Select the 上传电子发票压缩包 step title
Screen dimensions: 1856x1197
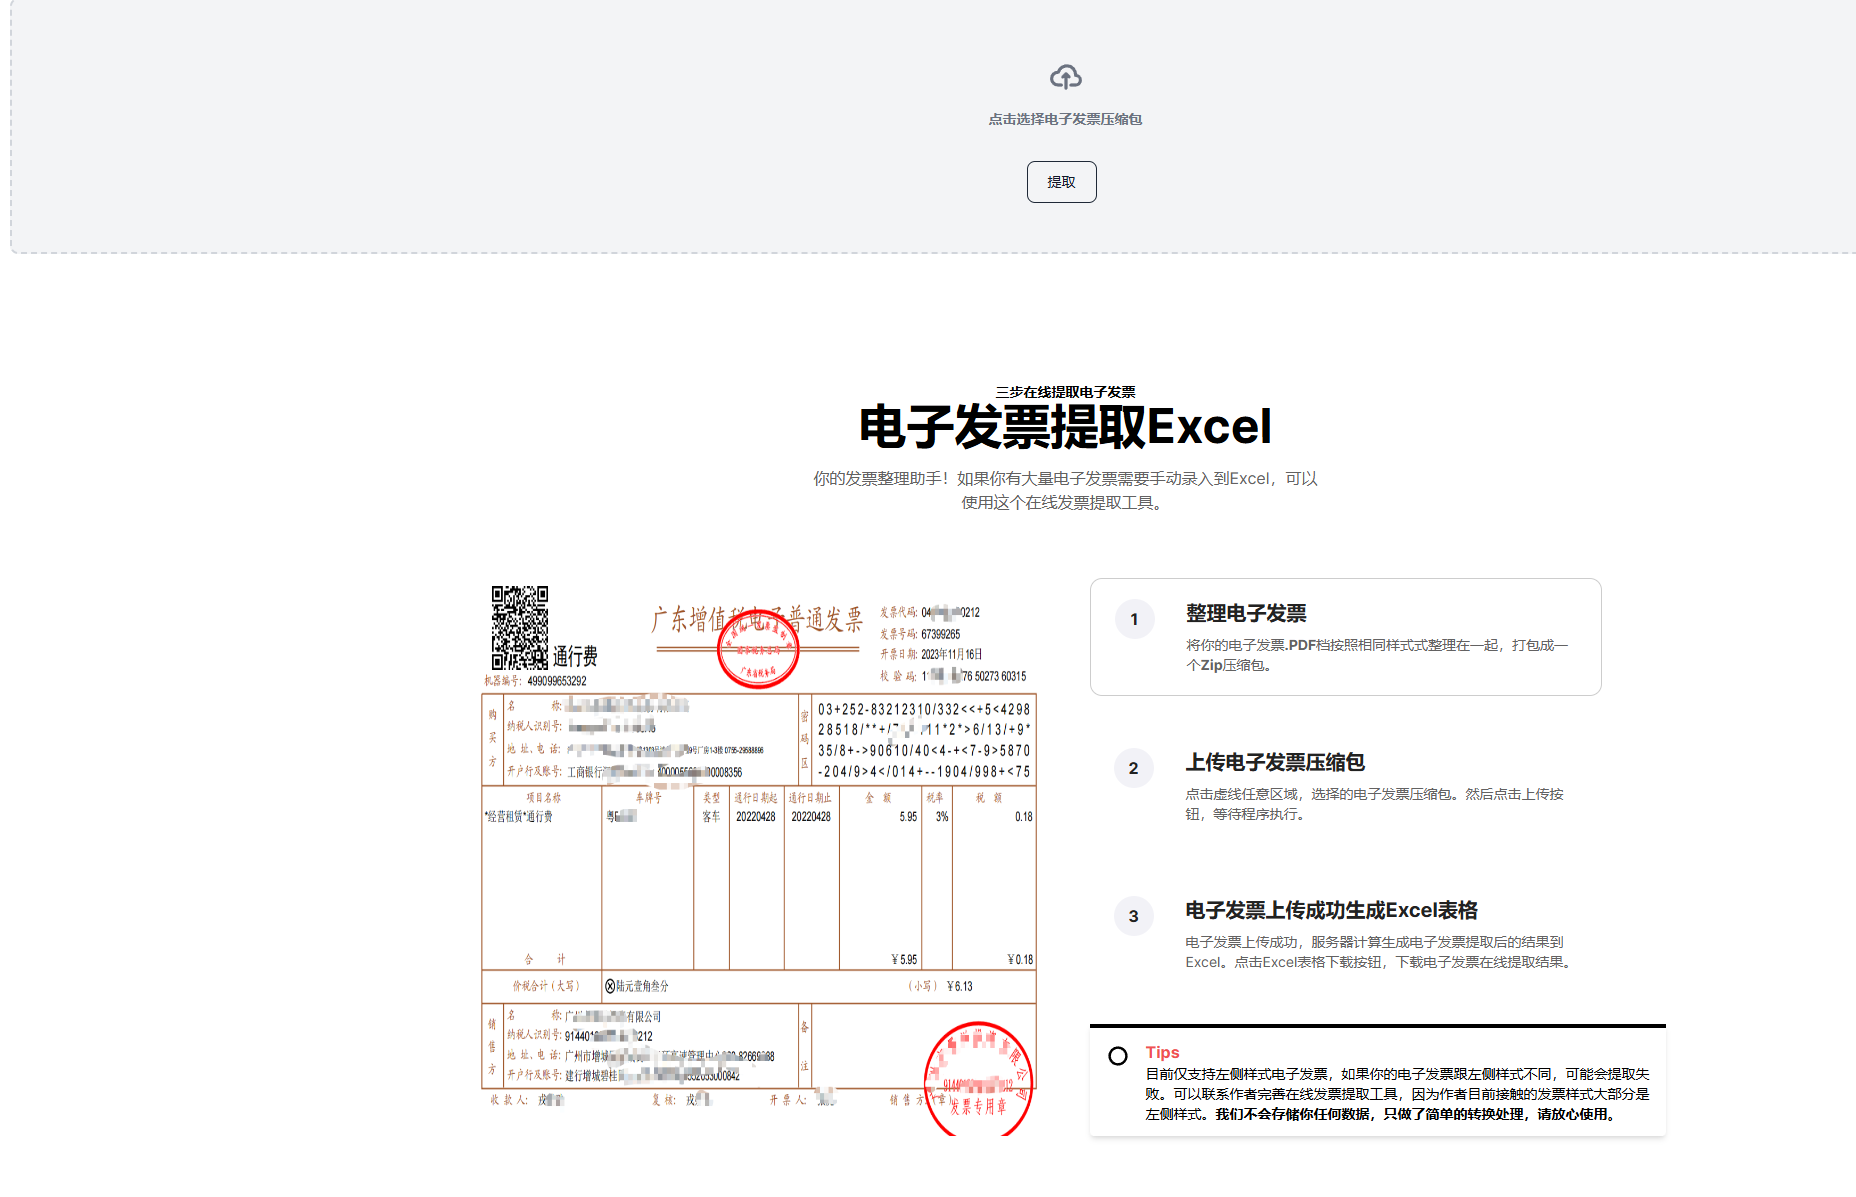pos(1275,762)
